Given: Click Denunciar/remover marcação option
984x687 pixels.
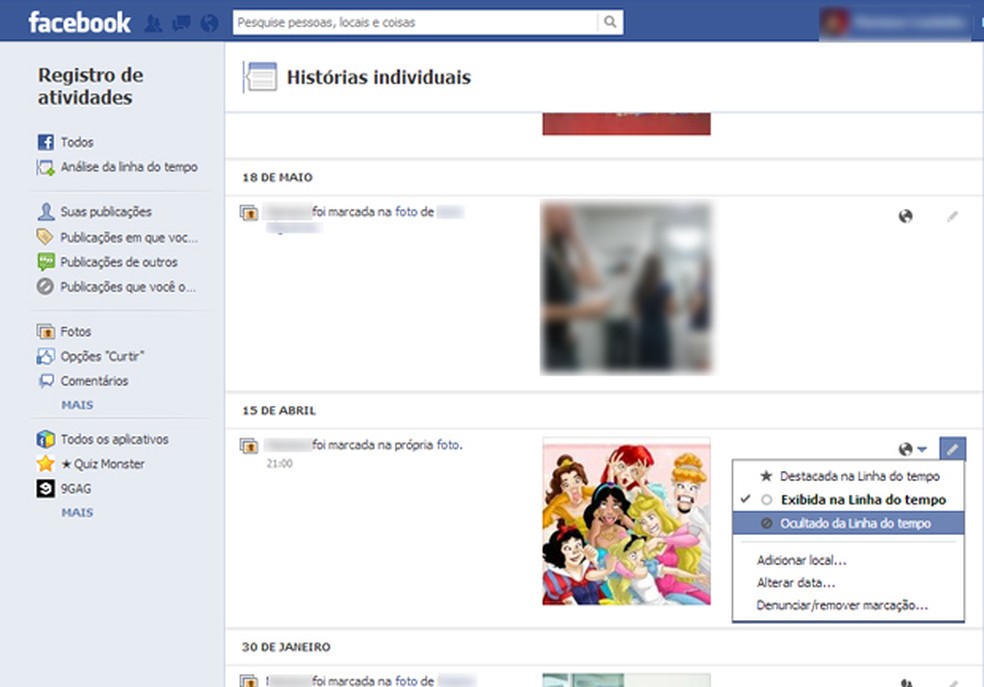Looking at the screenshot, I should pyautogui.click(x=842, y=605).
